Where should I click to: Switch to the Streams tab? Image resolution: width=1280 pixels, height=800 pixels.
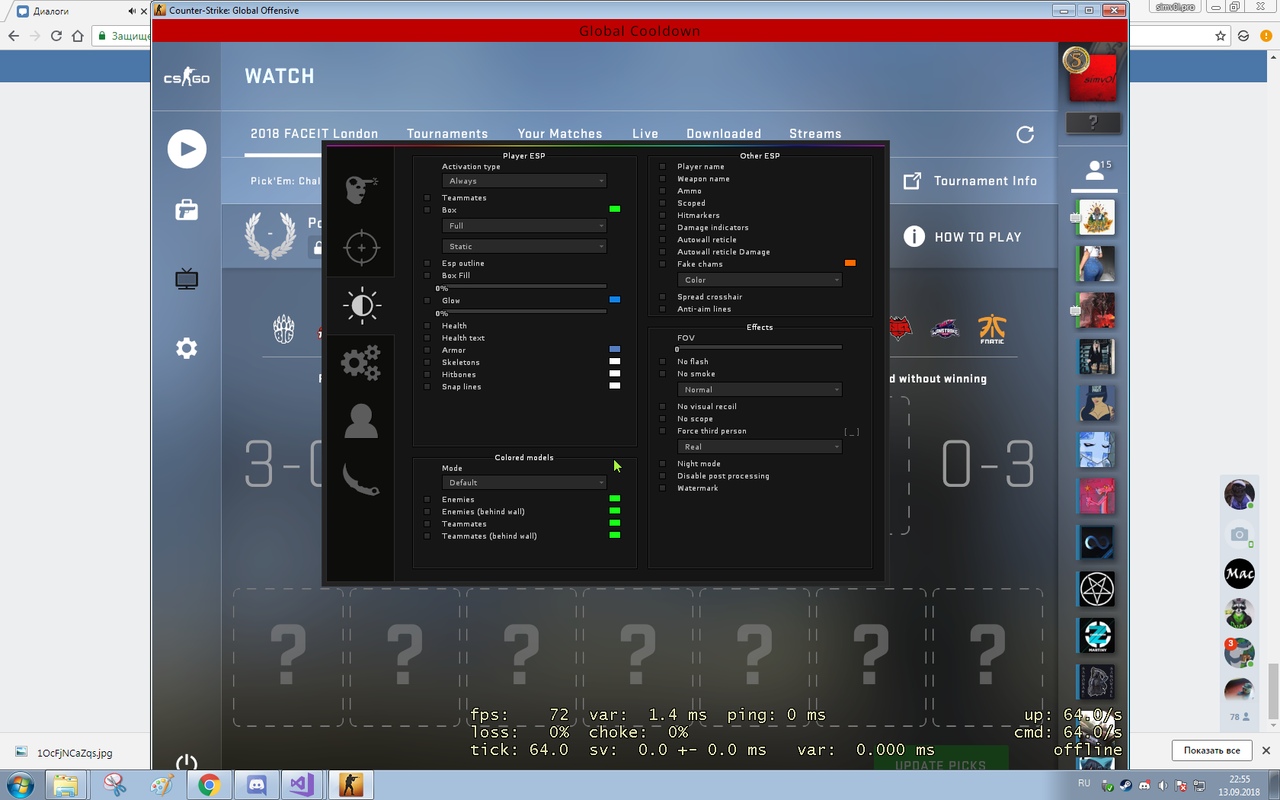(815, 134)
